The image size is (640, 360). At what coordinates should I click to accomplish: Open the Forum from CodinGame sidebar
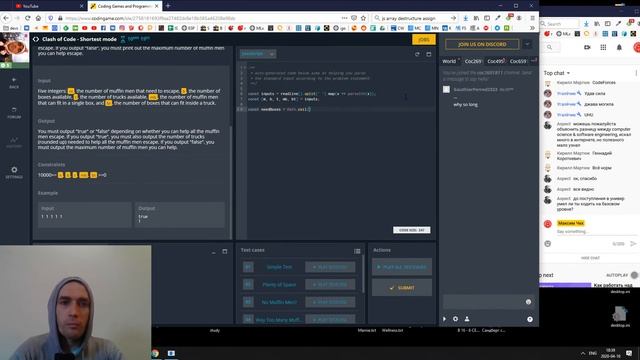14,113
